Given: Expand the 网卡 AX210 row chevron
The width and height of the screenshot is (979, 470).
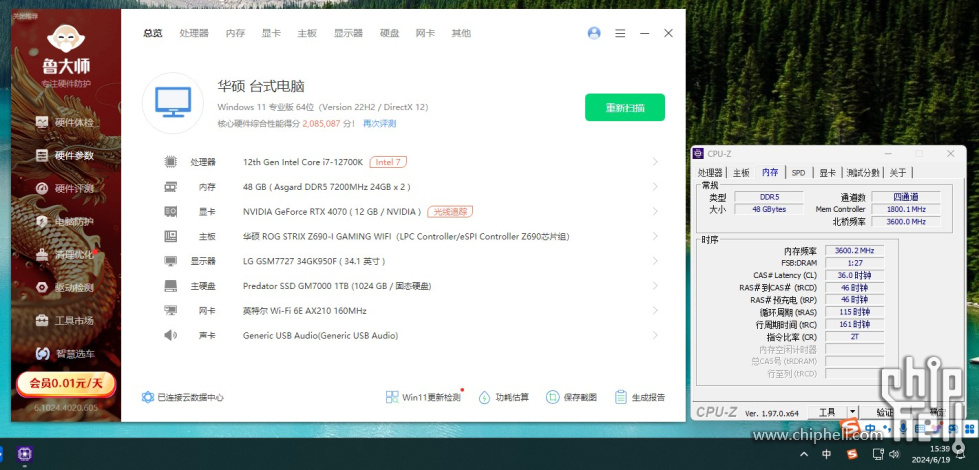Looking at the screenshot, I should click(655, 310).
